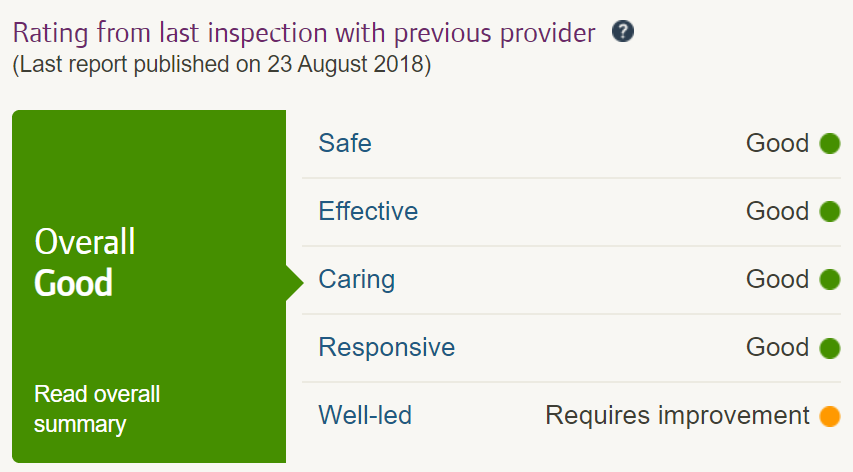Click the Good text in Effective row
This screenshot has height=472, width=853.
777,212
